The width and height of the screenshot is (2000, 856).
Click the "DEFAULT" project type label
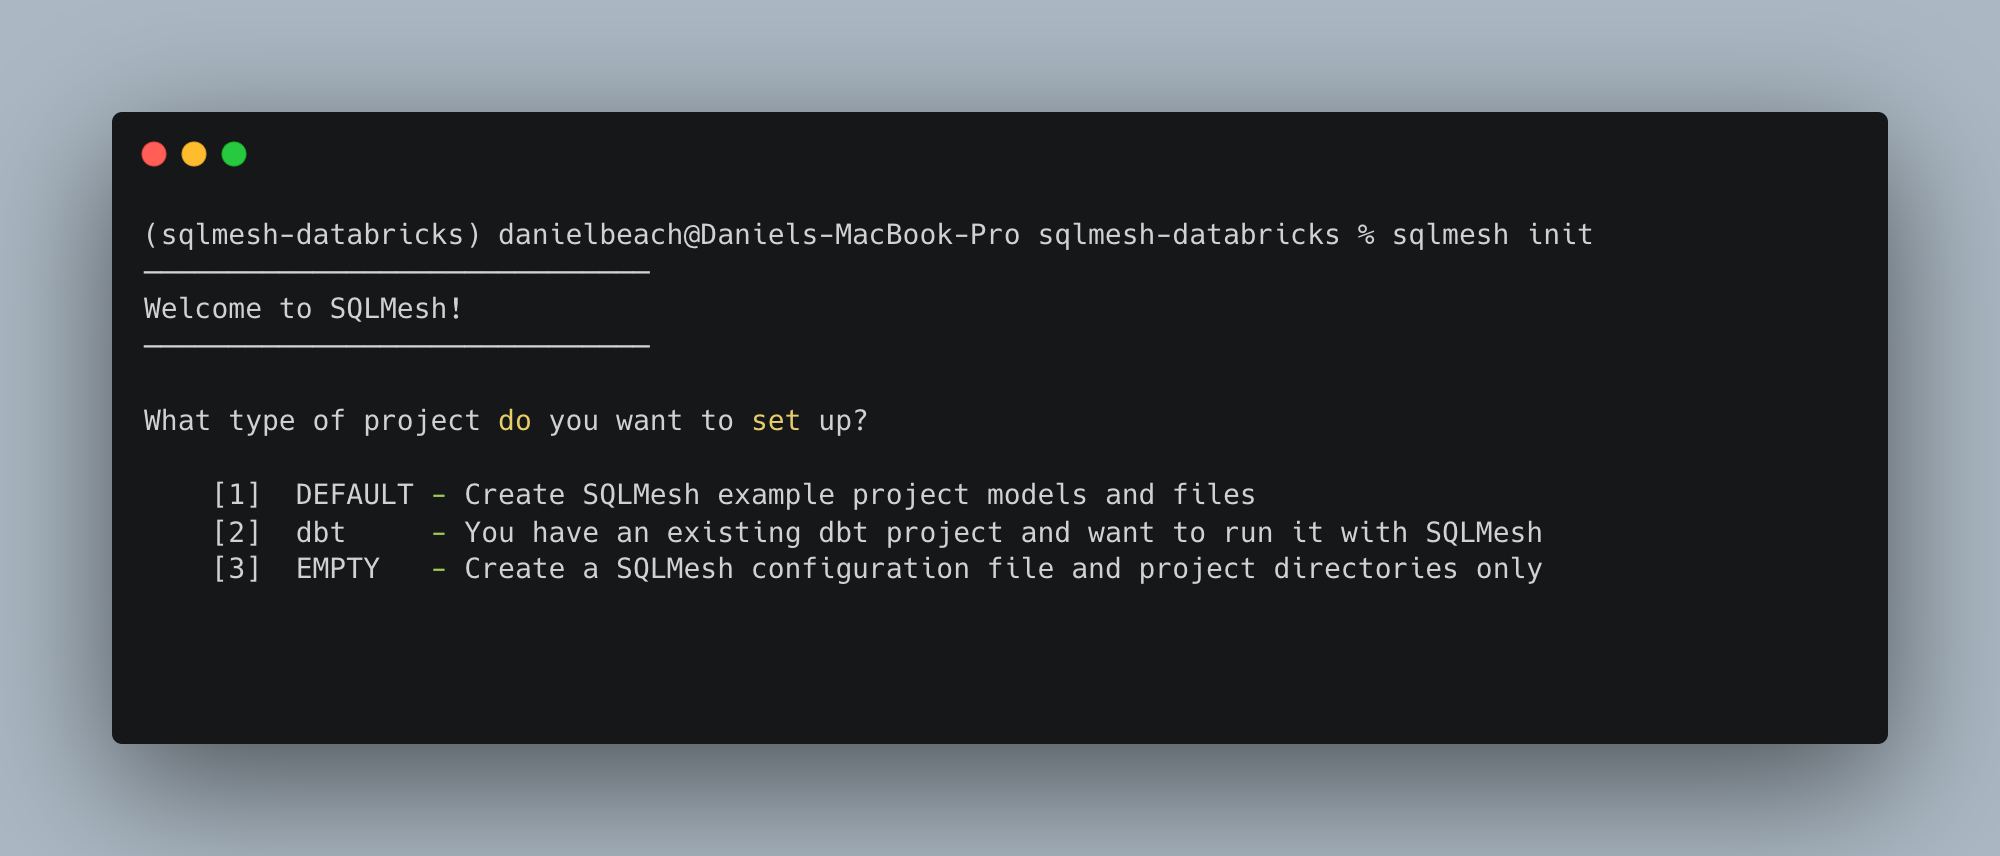354,495
